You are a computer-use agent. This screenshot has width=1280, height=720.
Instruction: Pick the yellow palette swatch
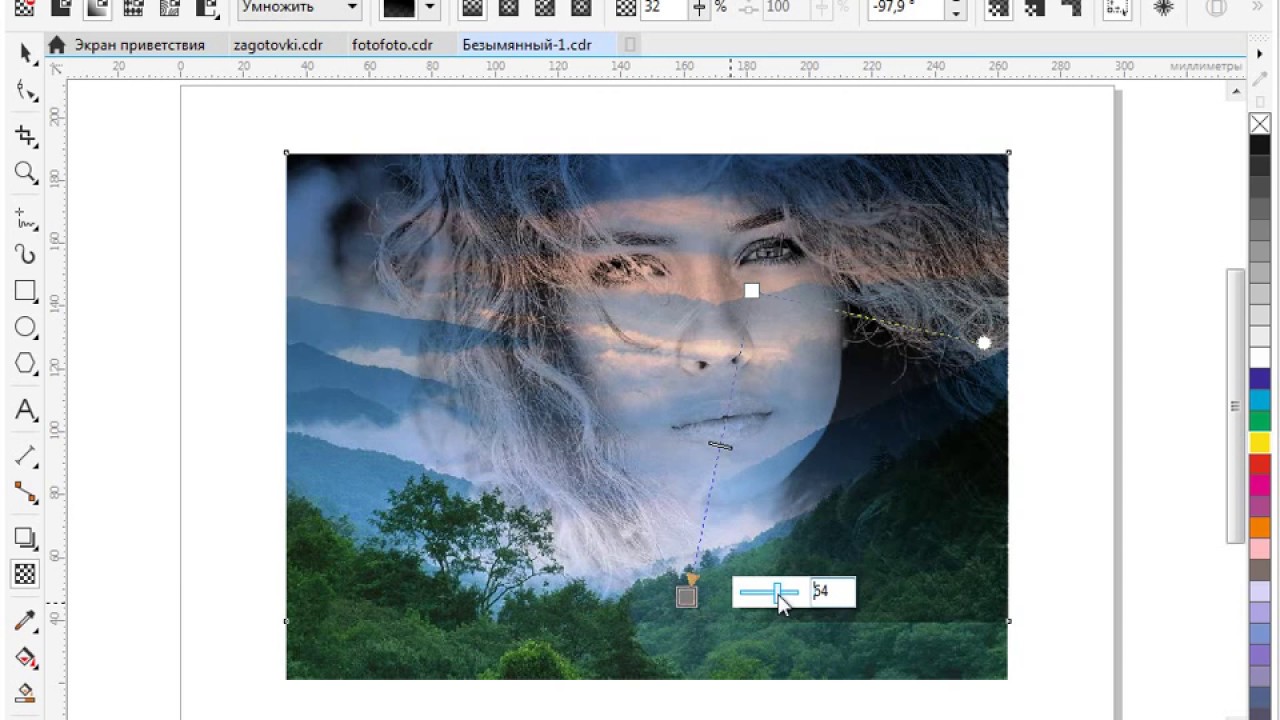1259,442
